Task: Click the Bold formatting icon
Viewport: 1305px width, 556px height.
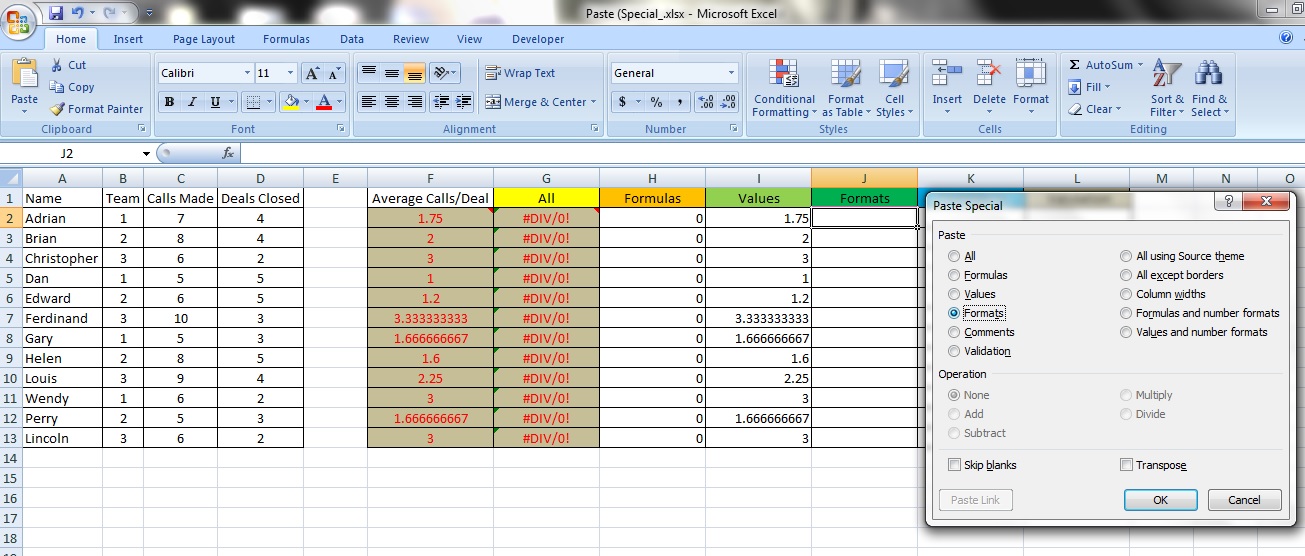Action: (x=169, y=102)
